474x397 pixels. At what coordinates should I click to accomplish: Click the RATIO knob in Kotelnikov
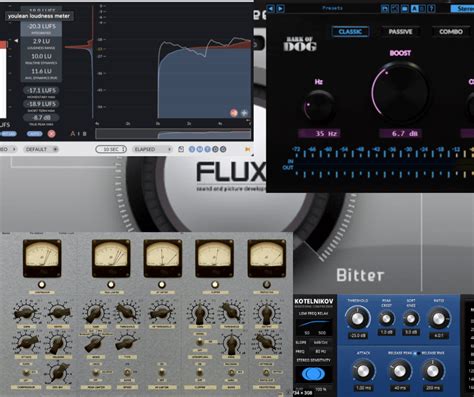(439, 319)
